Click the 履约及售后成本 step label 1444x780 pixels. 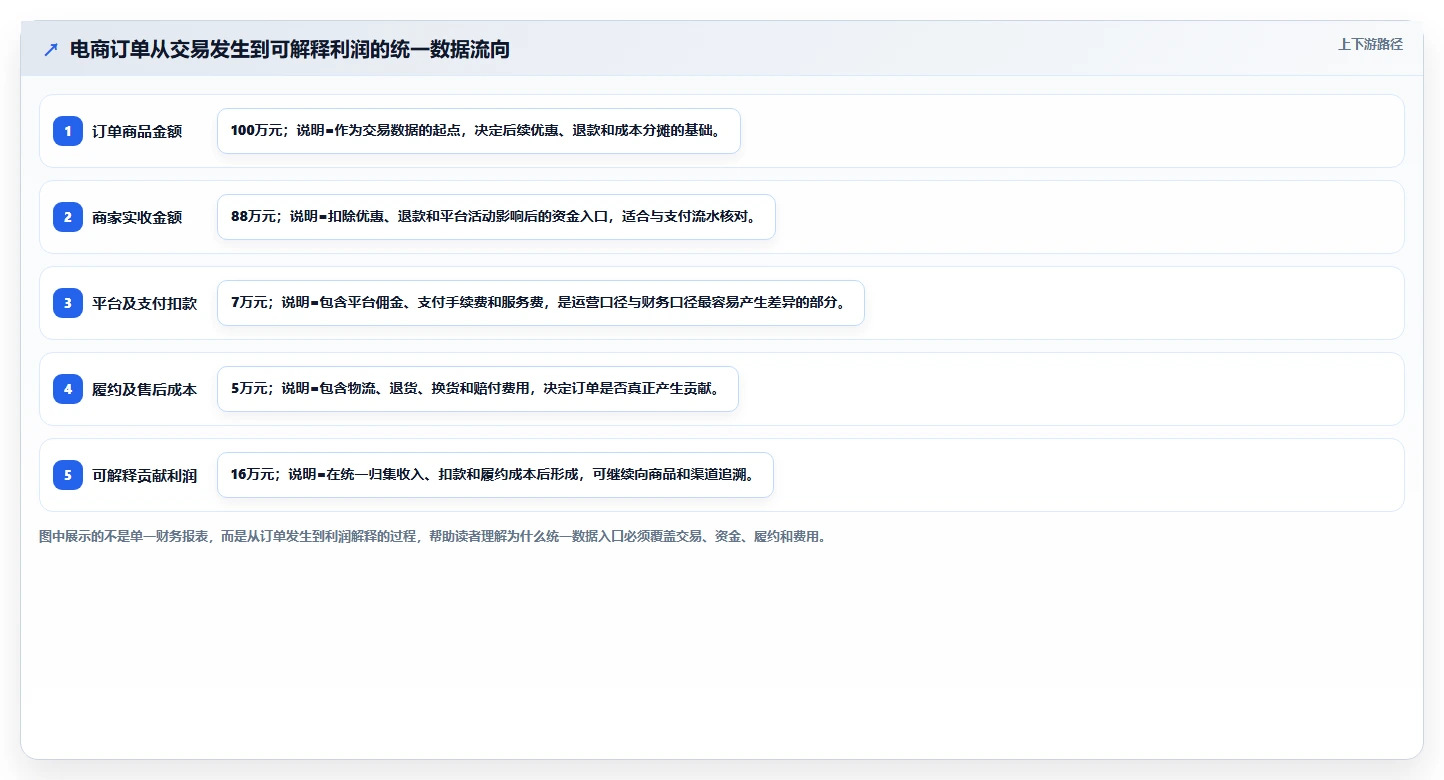[x=145, y=389]
